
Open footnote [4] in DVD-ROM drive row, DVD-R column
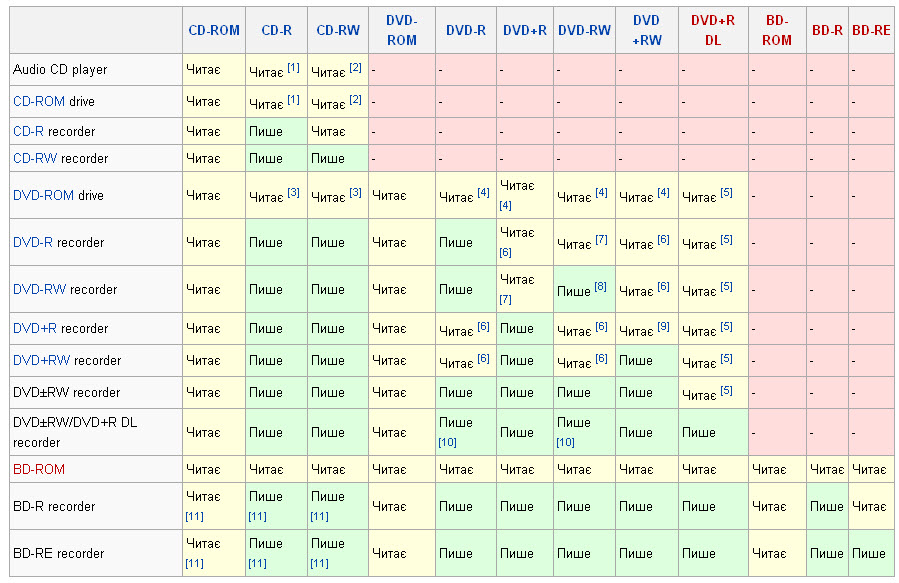(x=483, y=193)
